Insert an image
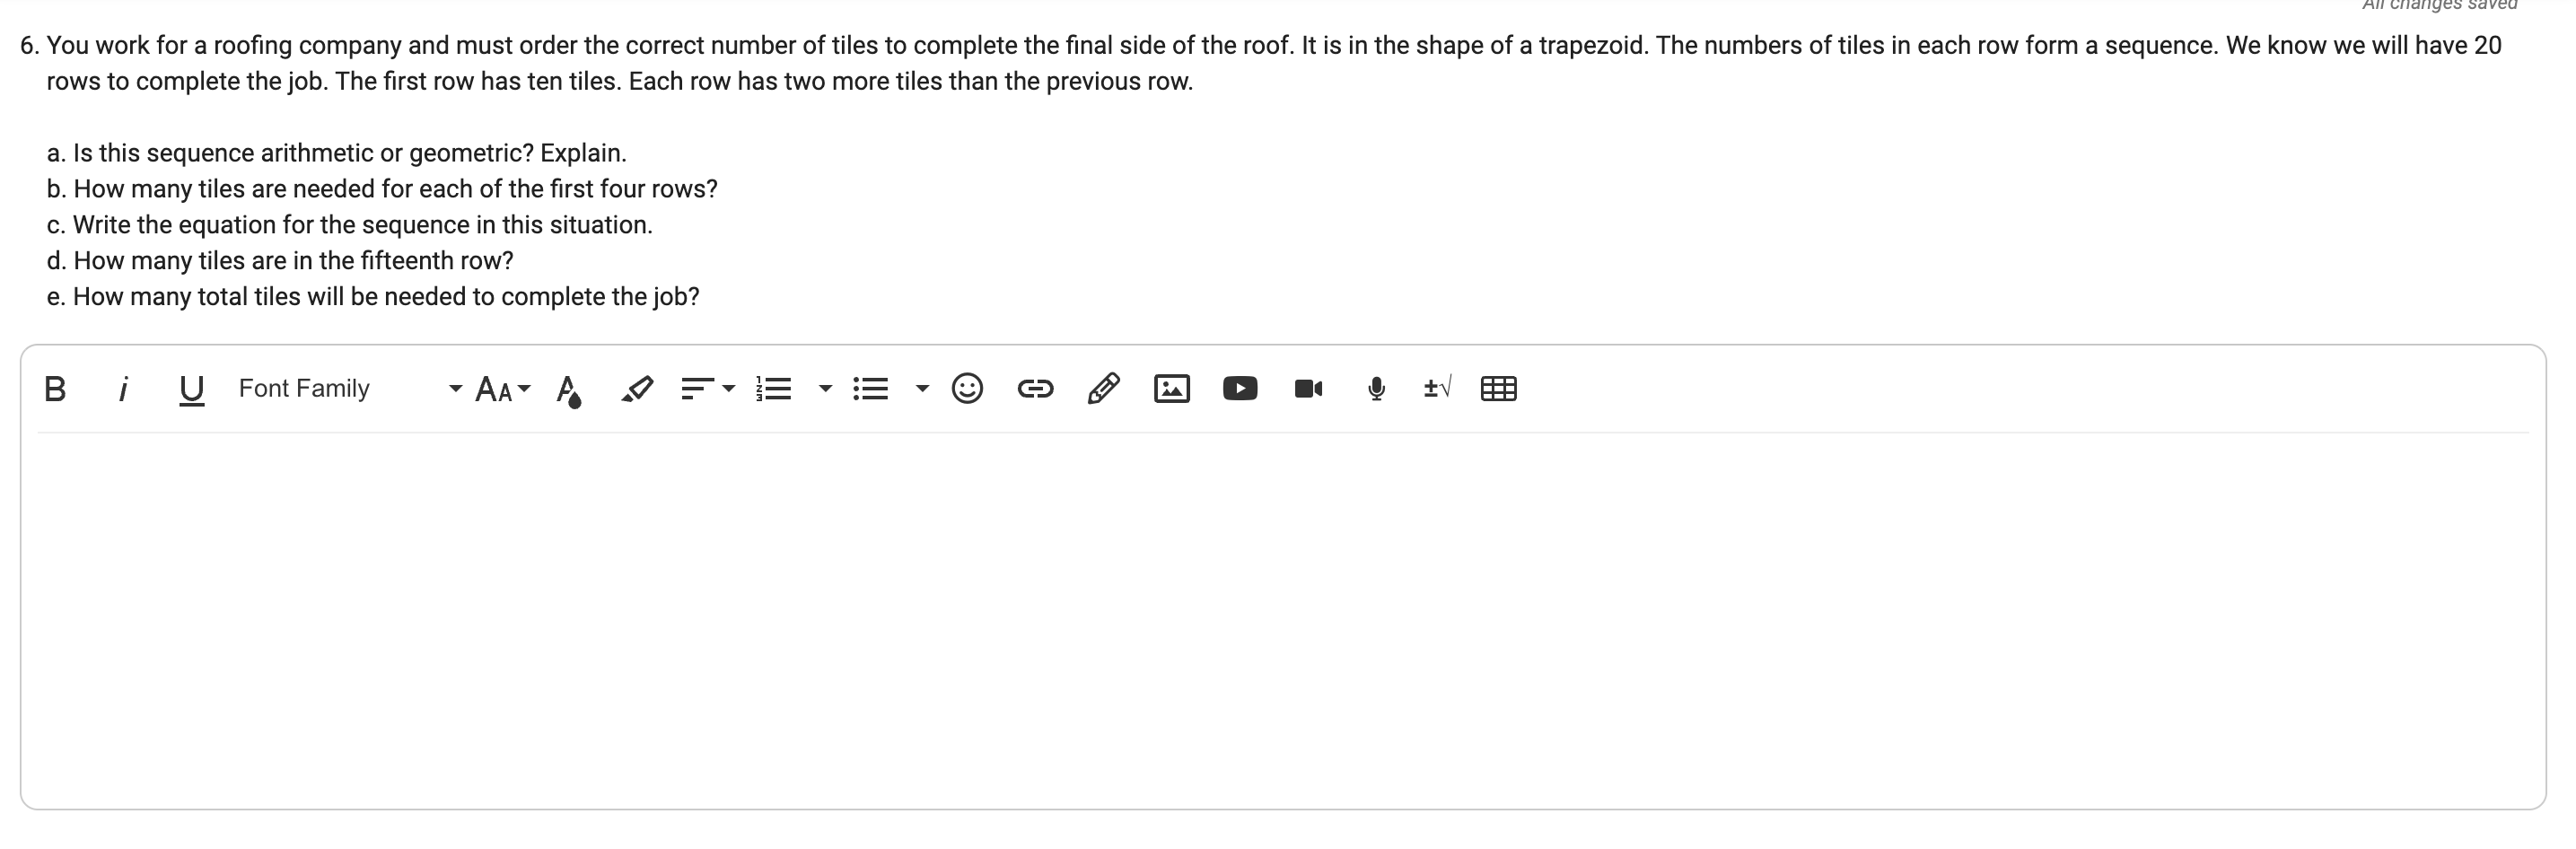 1172,388
